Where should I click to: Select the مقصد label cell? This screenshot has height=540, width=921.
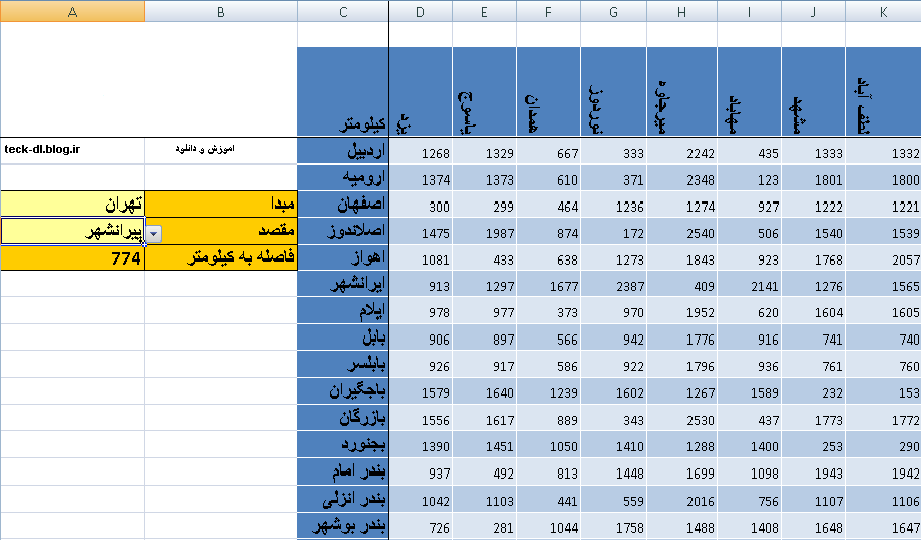point(220,232)
